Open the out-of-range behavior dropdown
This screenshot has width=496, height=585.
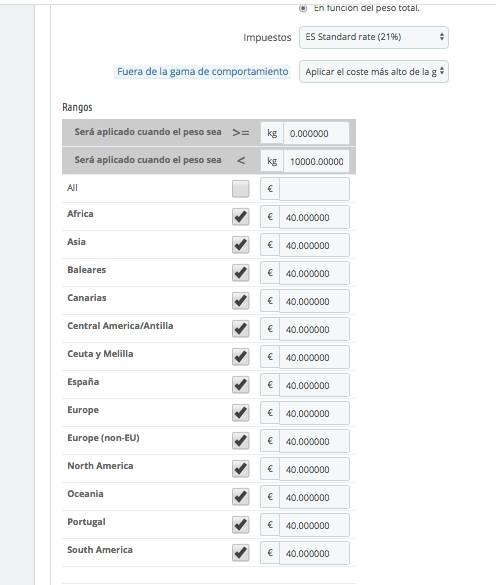(x=374, y=72)
